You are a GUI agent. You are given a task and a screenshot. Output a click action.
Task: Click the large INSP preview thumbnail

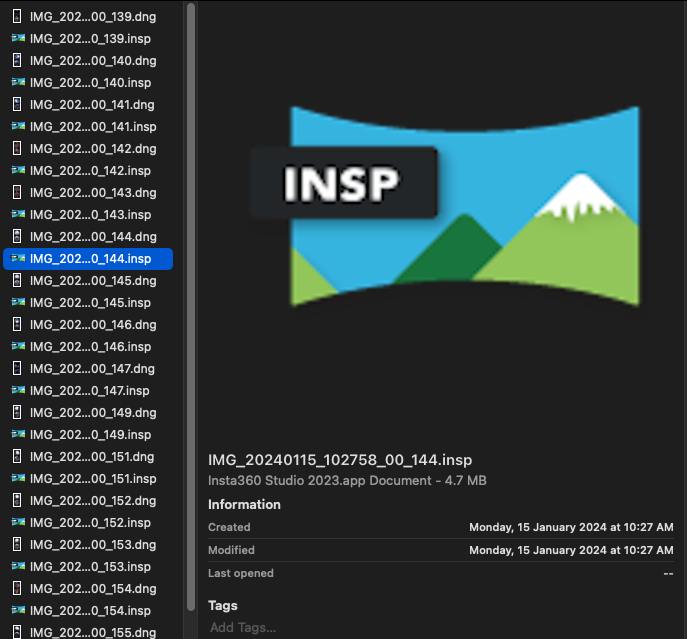pos(445,206)
